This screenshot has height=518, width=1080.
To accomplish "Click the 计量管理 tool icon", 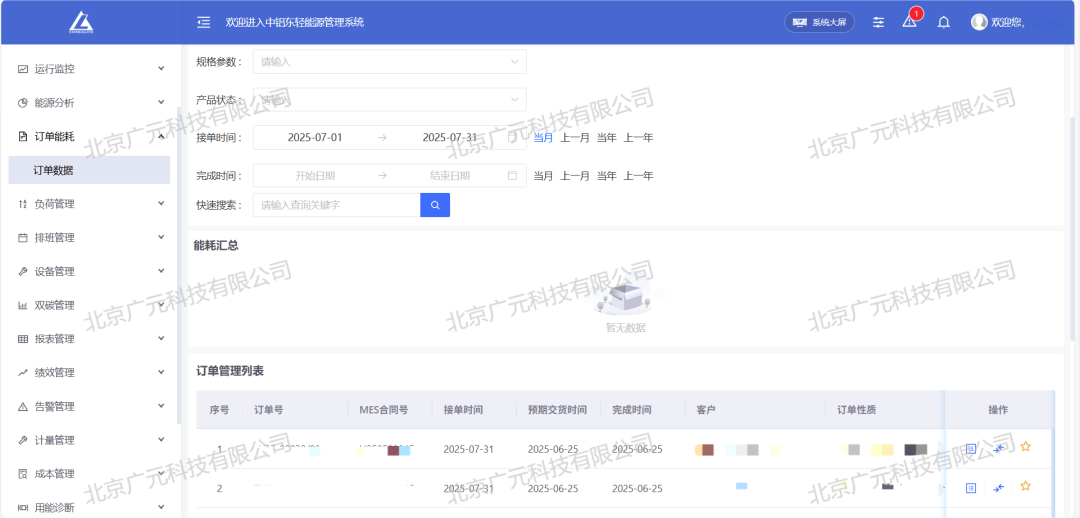I will (23, 440).
